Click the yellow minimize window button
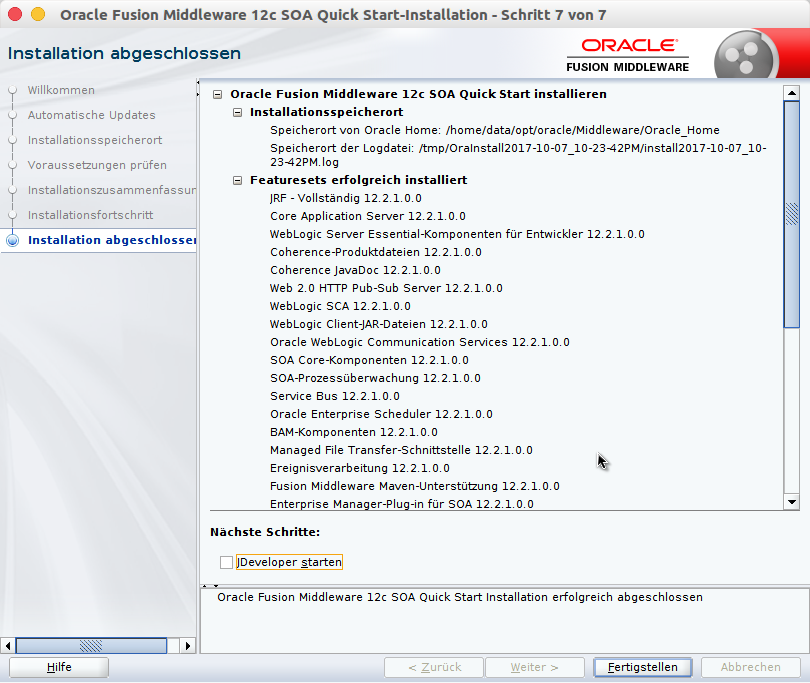The height and width of the screenshot is (683, 810). click(38, 14)
